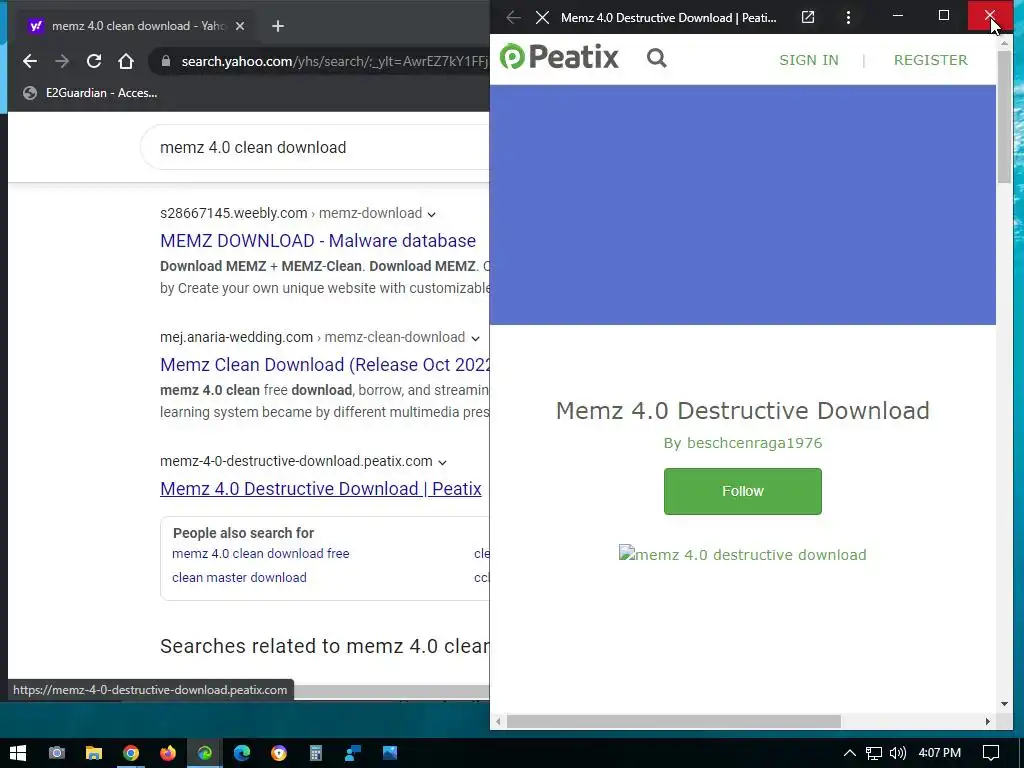Click the Peatix logo
The width and height of the screenshot is (1024, 768).
559,57
